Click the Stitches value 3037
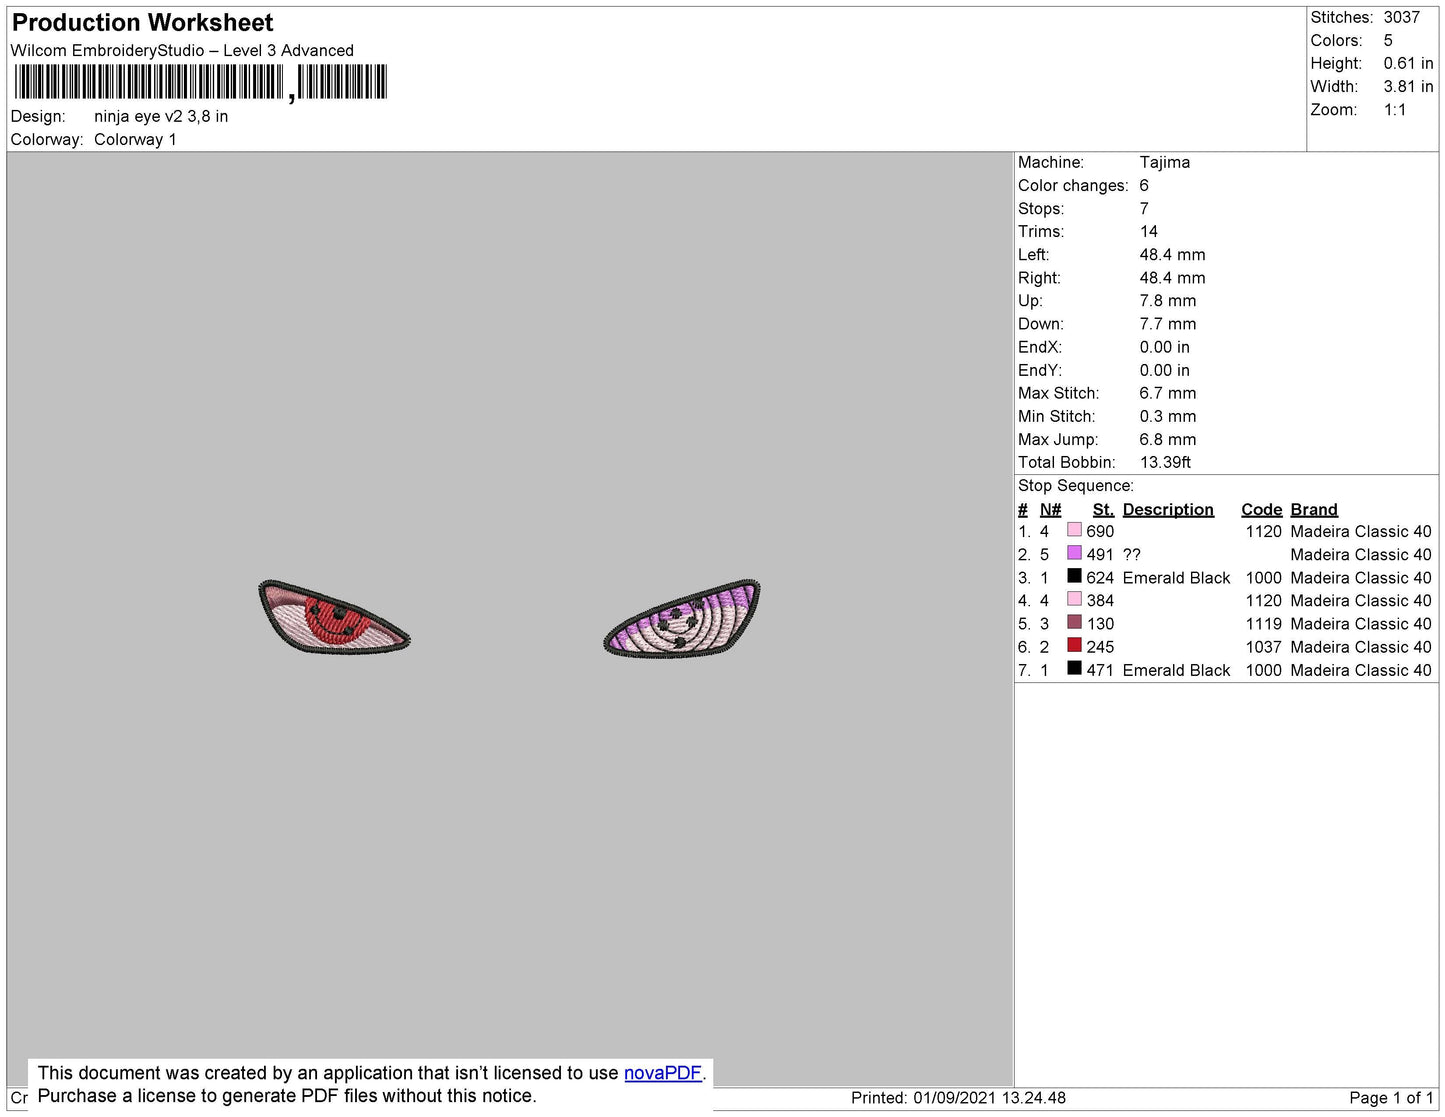Viewport: 1445px width, 1117px height. tap(1402, 17)
